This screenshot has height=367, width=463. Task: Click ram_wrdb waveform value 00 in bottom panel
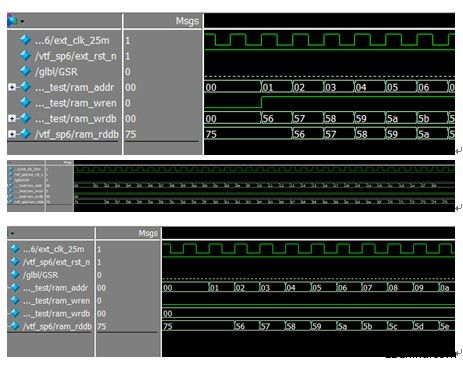coord(168,313)
